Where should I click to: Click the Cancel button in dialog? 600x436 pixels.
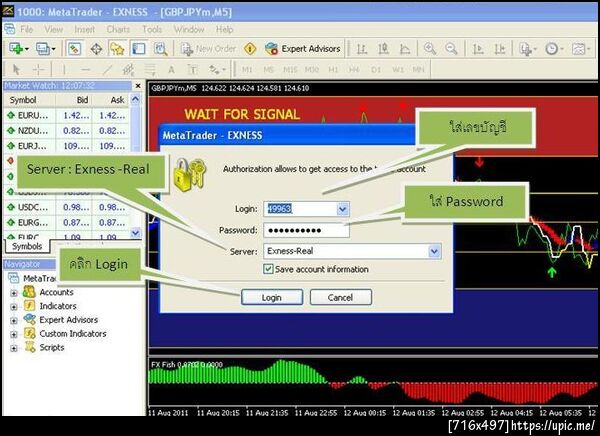pos(340,297)
